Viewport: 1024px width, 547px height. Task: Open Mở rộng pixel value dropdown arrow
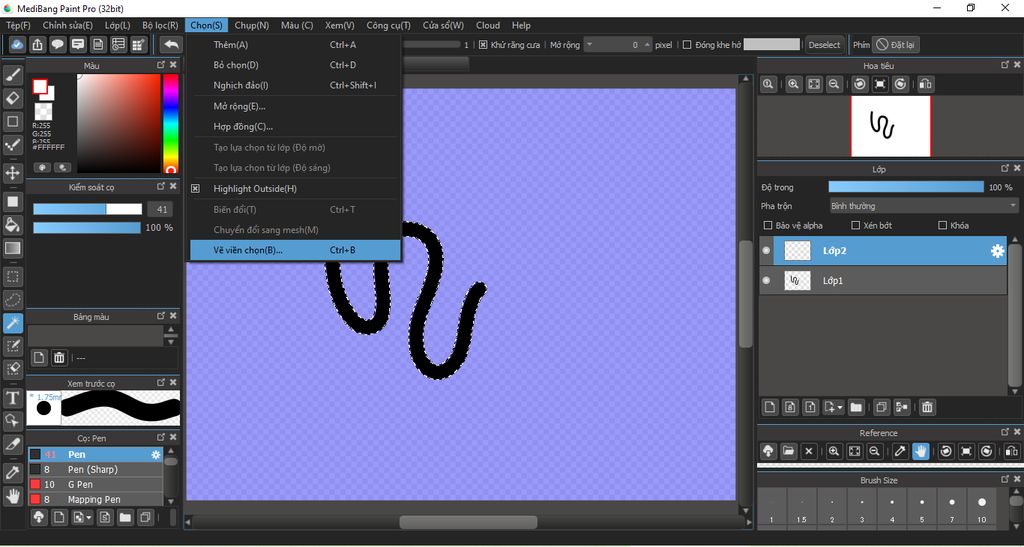(x=590, y=44)
